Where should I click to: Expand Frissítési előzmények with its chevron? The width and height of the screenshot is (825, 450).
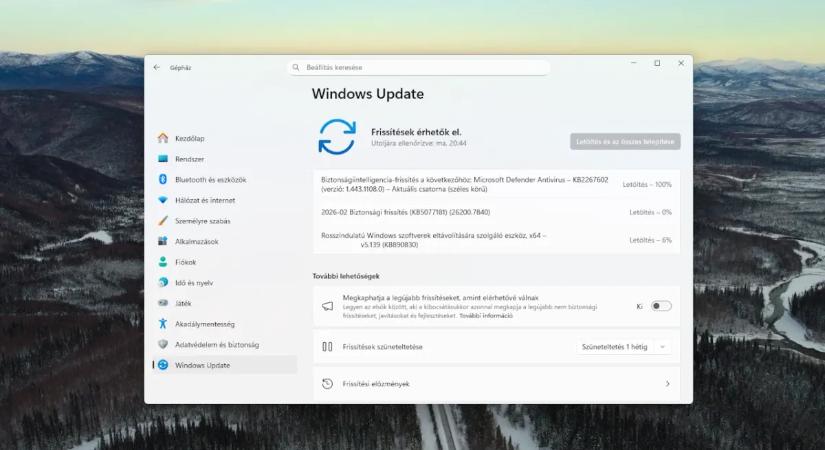[x=668, y=384]
